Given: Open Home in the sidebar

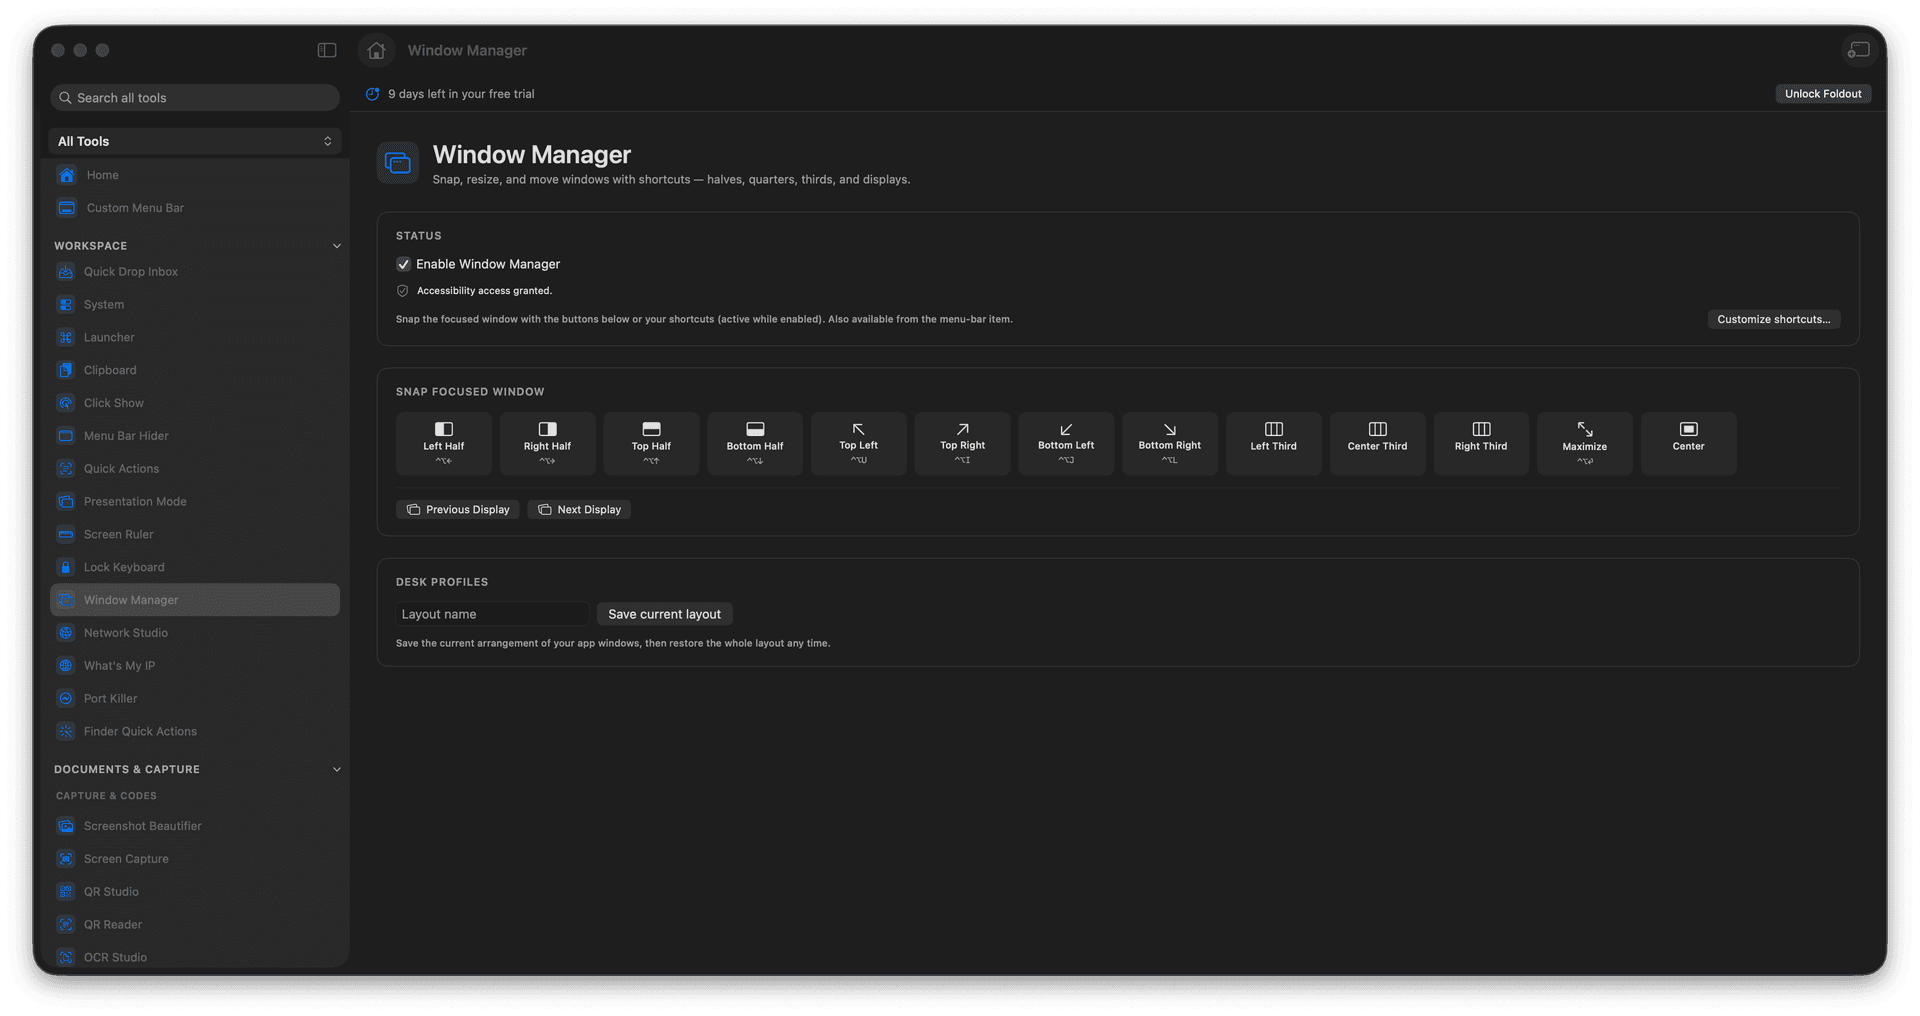Looking at the screenshot, I should coord(195,175).
